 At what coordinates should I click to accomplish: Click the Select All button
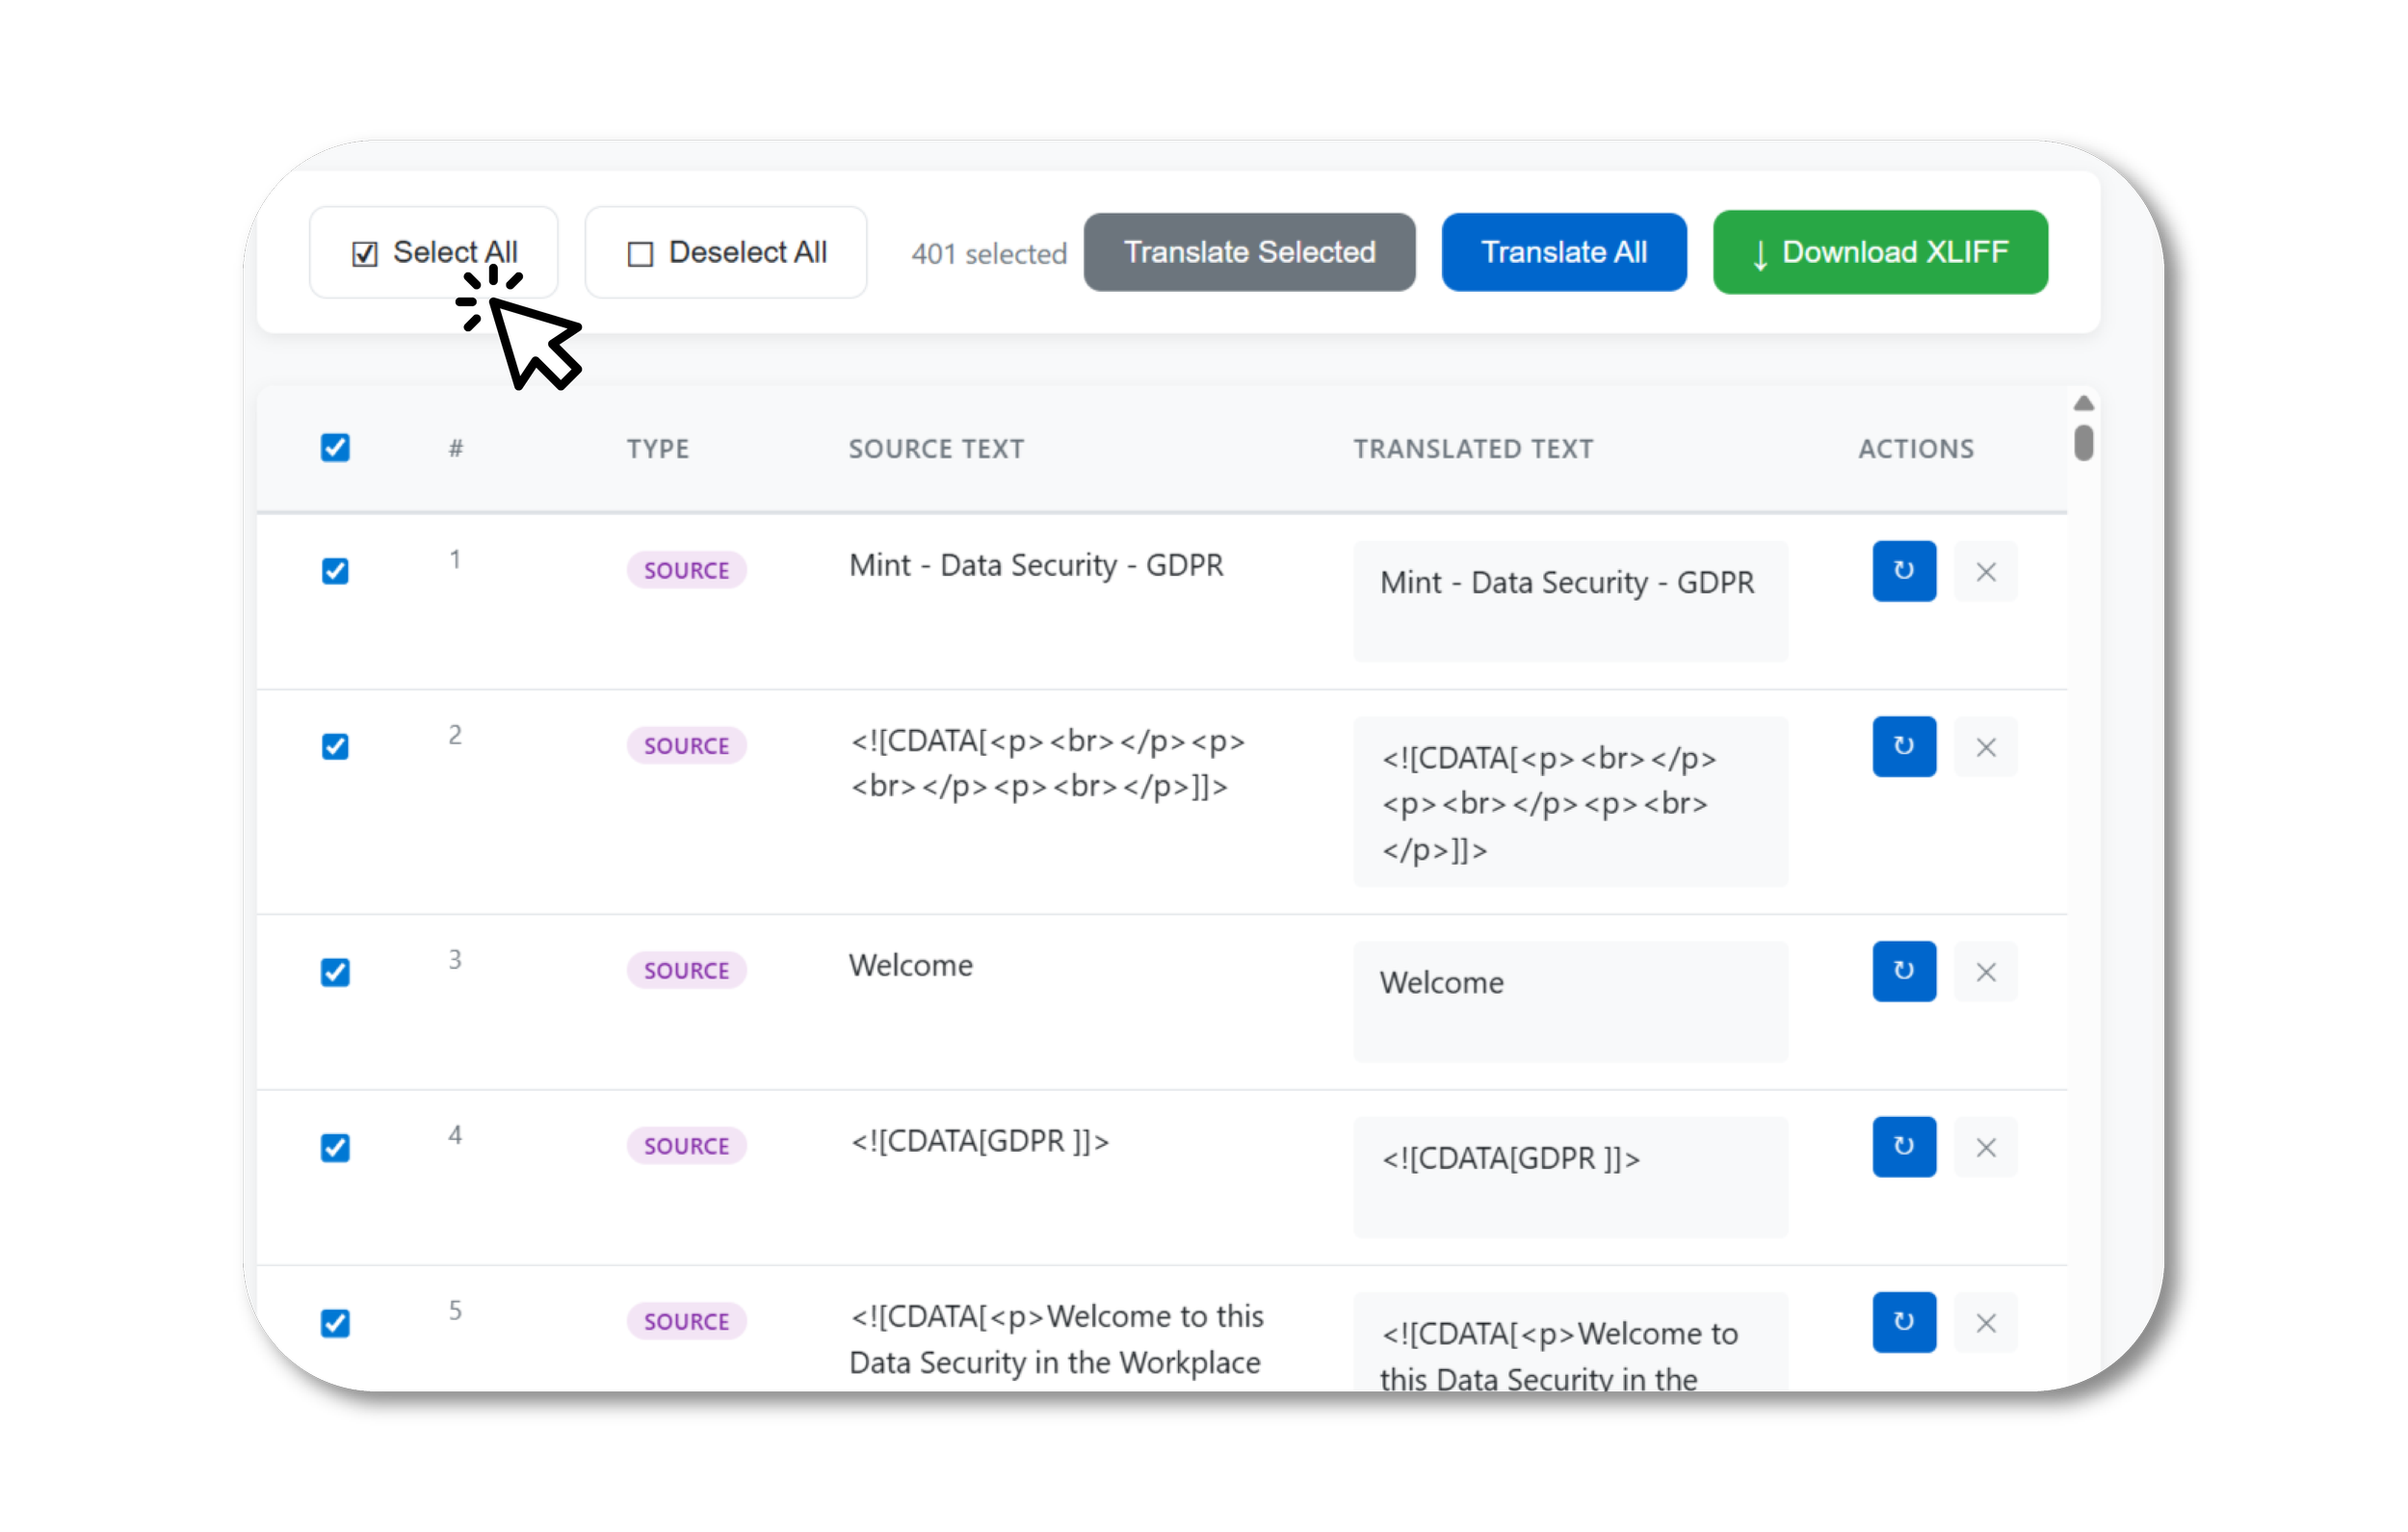[434, 252]
